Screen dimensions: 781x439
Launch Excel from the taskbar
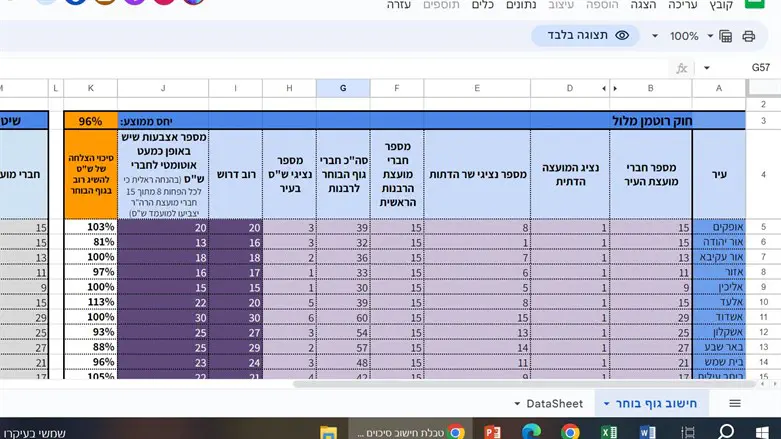(x=609, y=432)
